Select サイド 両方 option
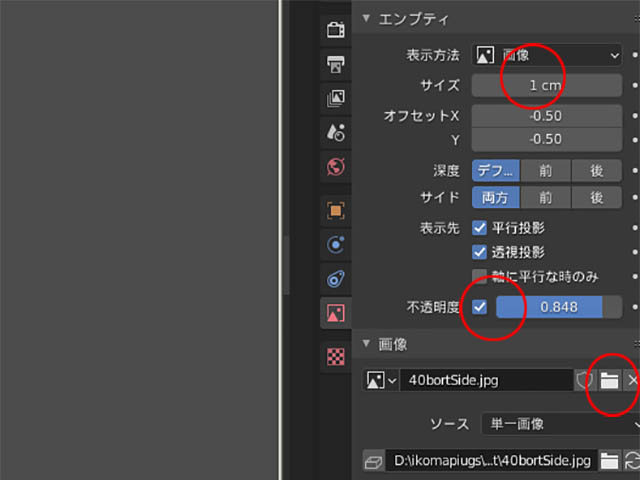This screenshot has height=480, width=640. coord(496,198)
